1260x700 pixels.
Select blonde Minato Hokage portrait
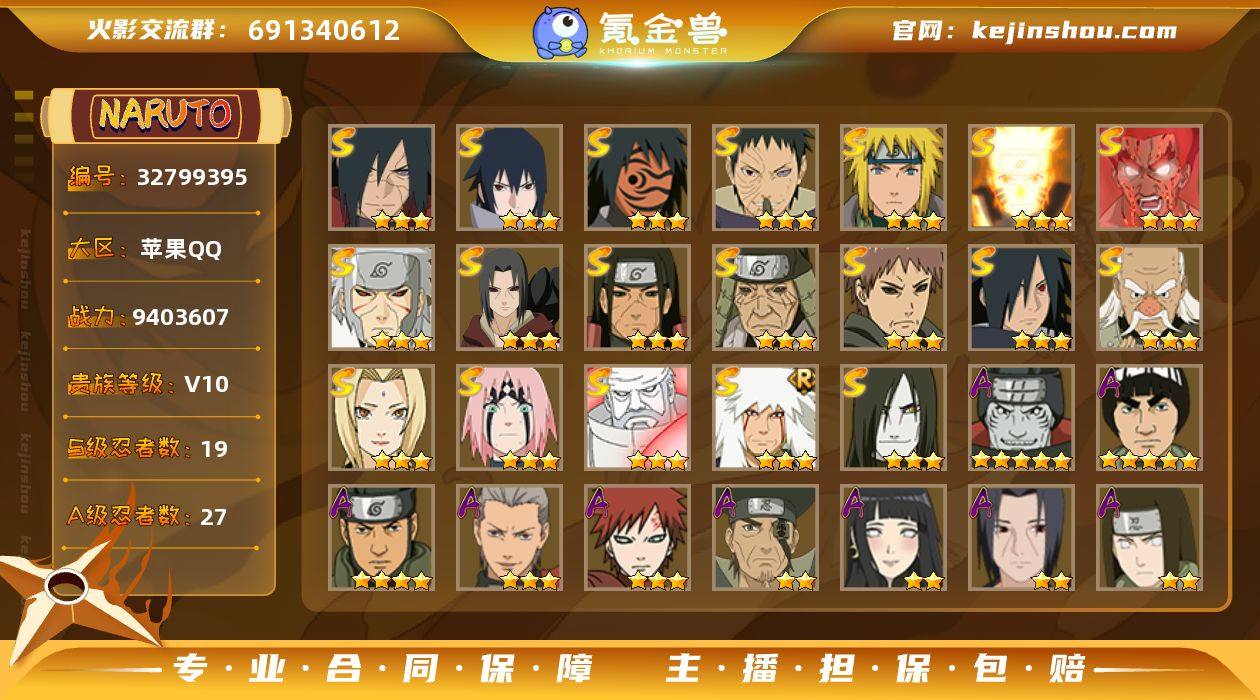click(894, 178)
